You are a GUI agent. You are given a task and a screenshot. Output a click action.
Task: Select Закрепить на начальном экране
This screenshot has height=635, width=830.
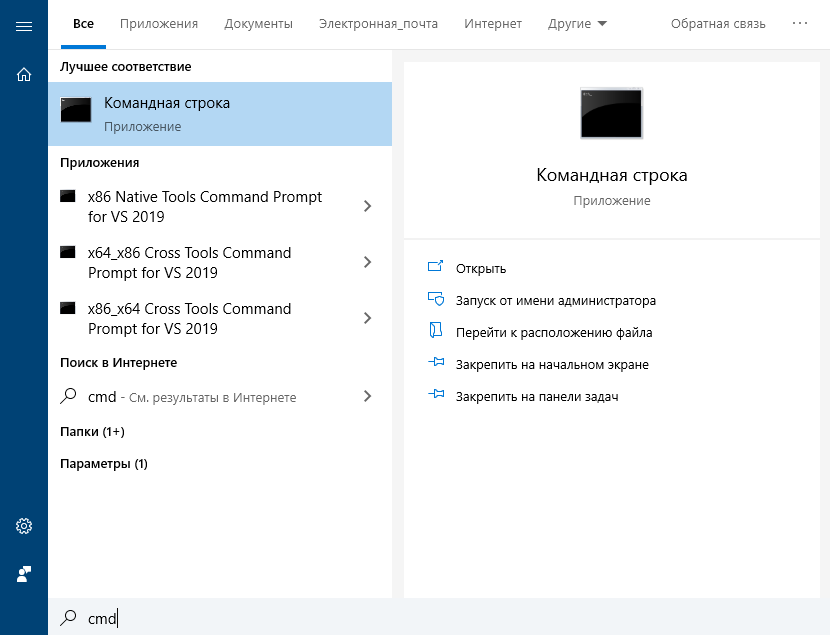click(x=552, y=365)
